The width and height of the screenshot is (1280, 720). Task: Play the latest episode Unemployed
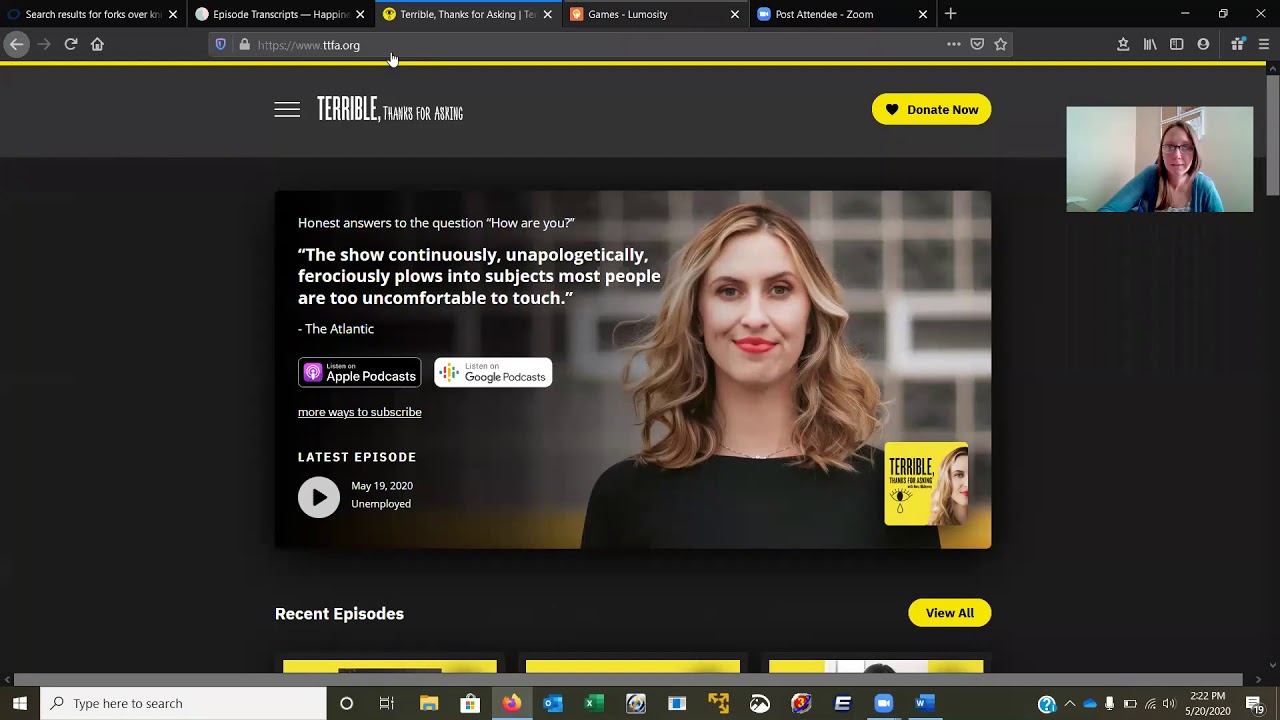pyautogui.click(x=319, y=497)
